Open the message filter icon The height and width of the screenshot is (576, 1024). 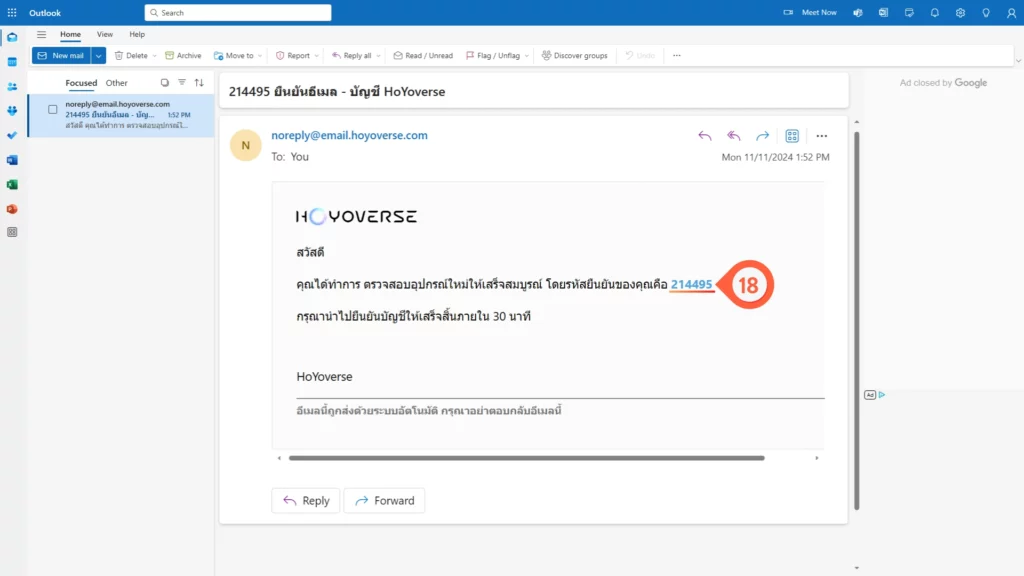point(182,82)
